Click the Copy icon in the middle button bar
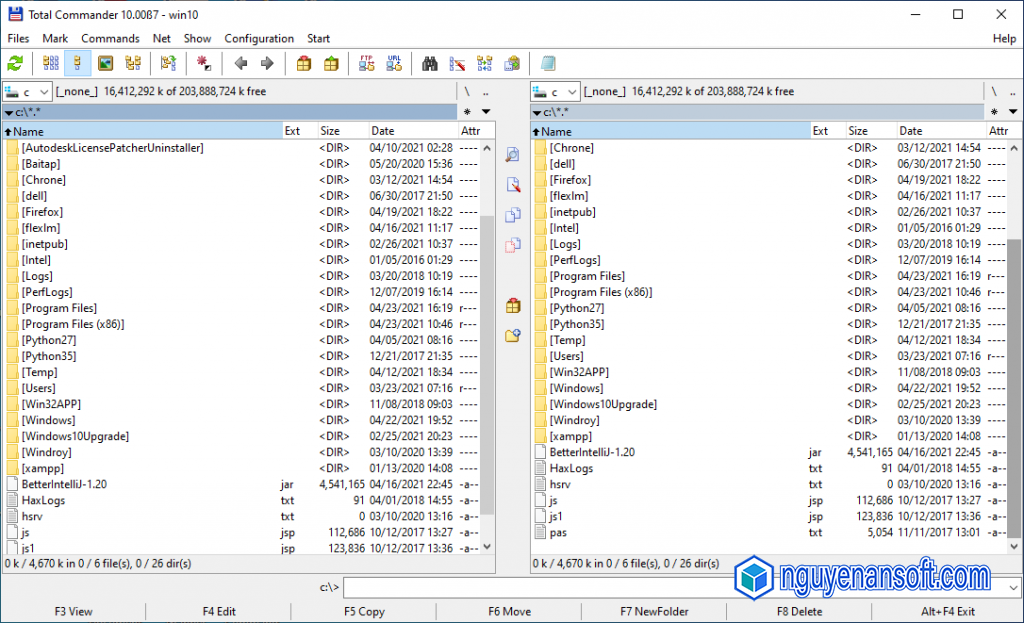1024x623 pixels. point(513,215)
